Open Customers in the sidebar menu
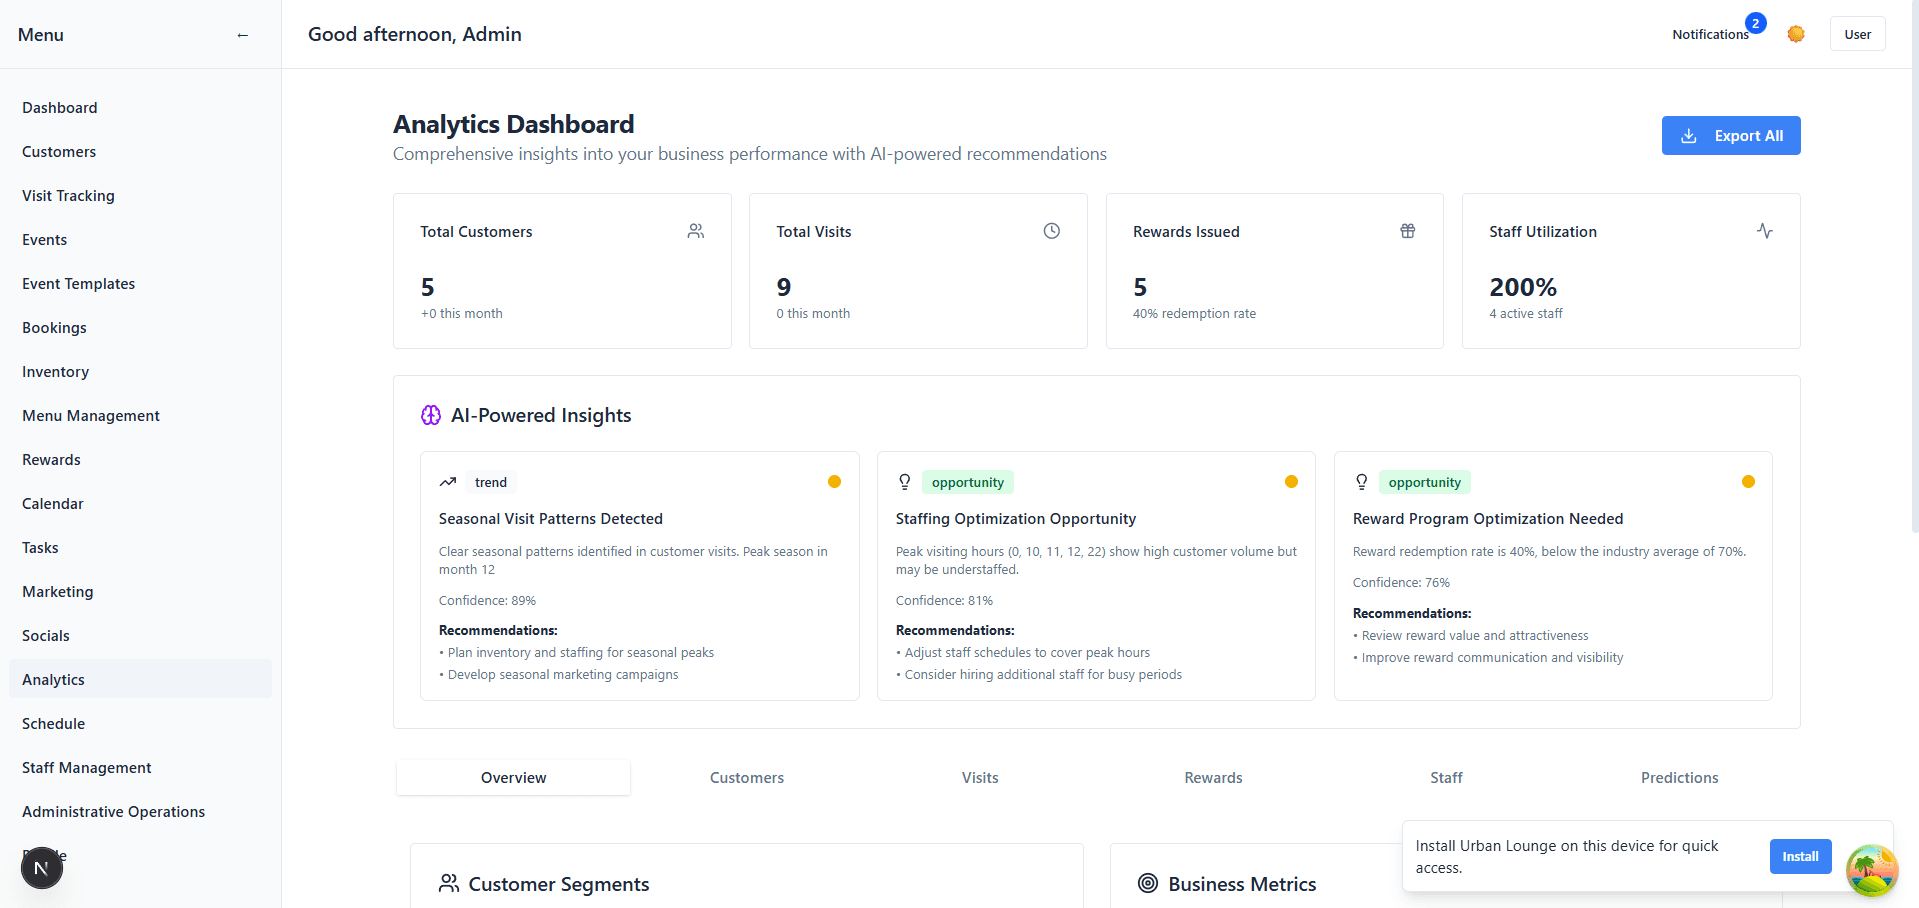 click(x=140, y=152)
